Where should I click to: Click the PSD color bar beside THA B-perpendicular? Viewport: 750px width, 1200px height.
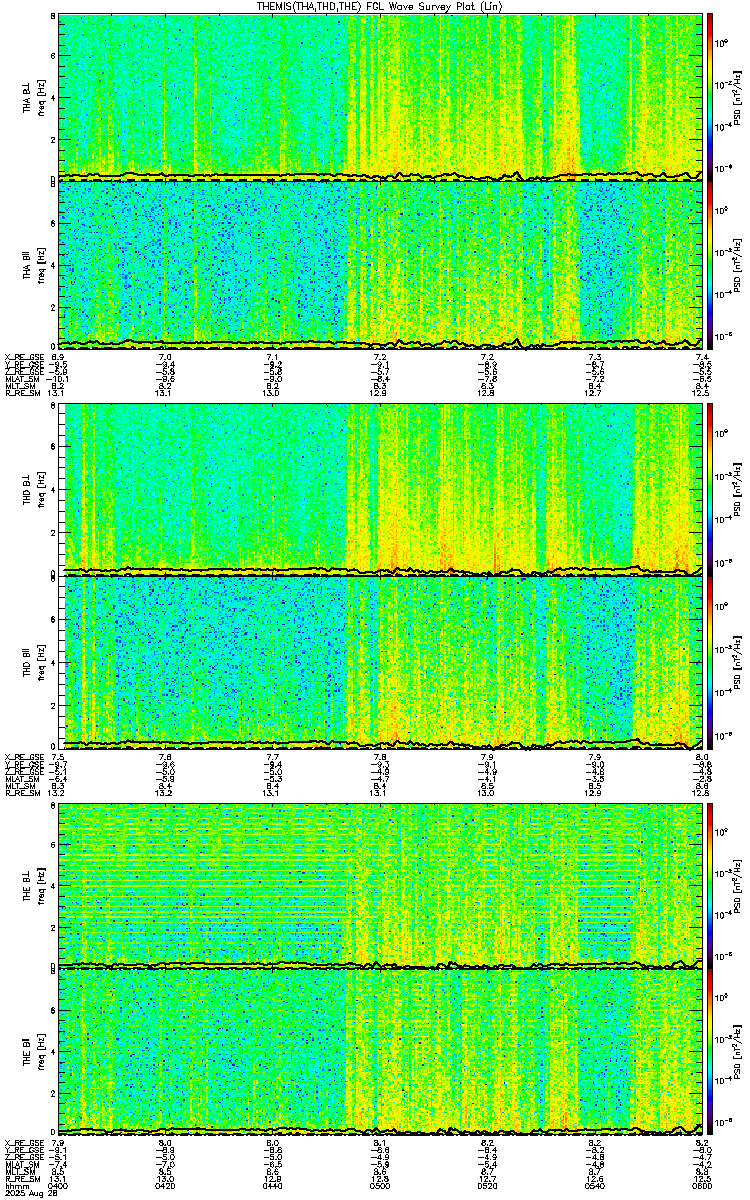[710, 96]
